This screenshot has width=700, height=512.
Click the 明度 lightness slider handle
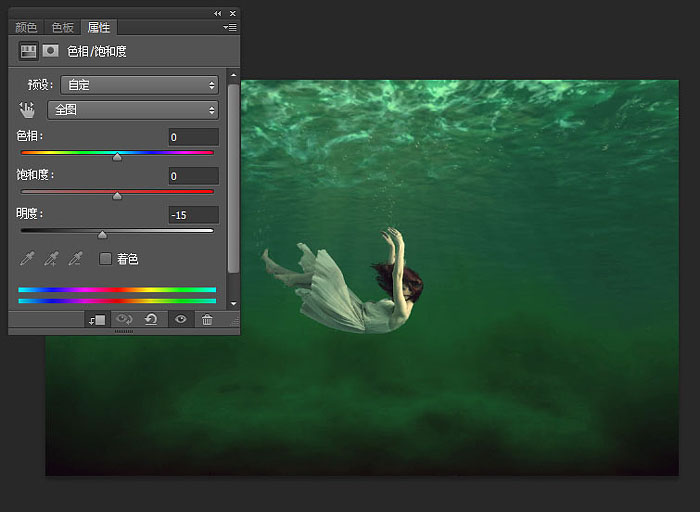[x=102, y=235]
